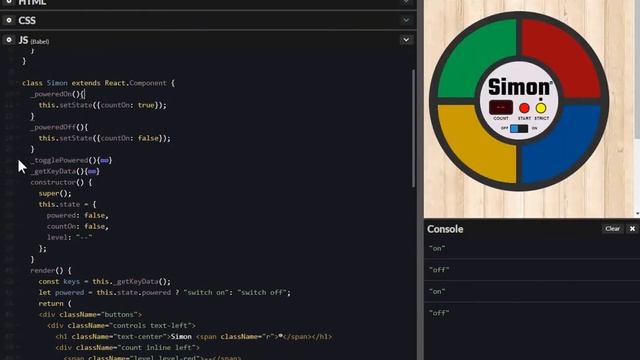Viewport: 640px width, 360px height.
Task: Click the first "on" console entry
Action: [x=437, y=248]
